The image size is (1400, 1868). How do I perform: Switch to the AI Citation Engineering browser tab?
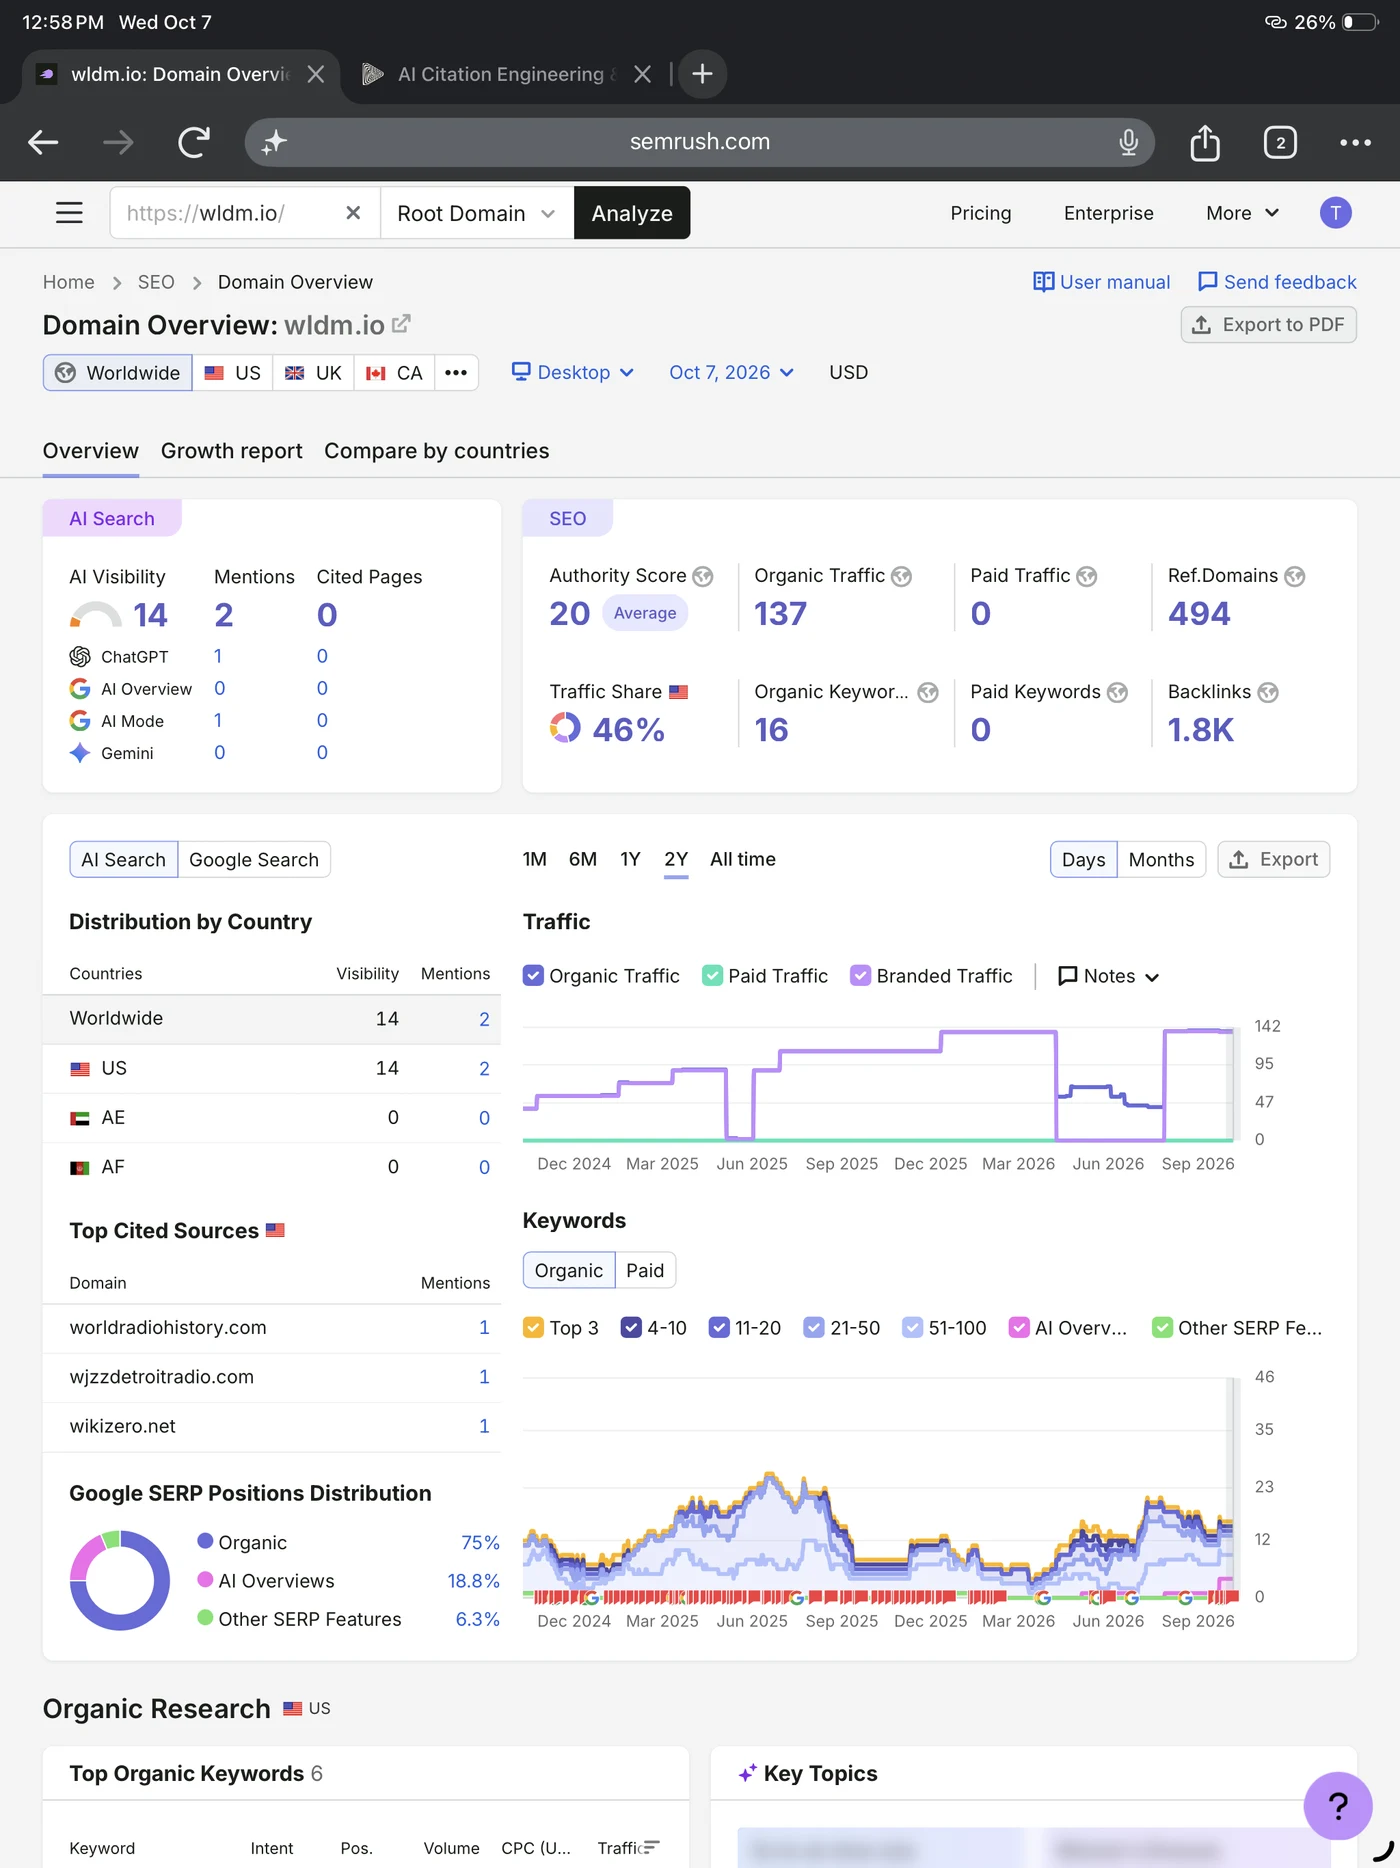click(490, 74)
